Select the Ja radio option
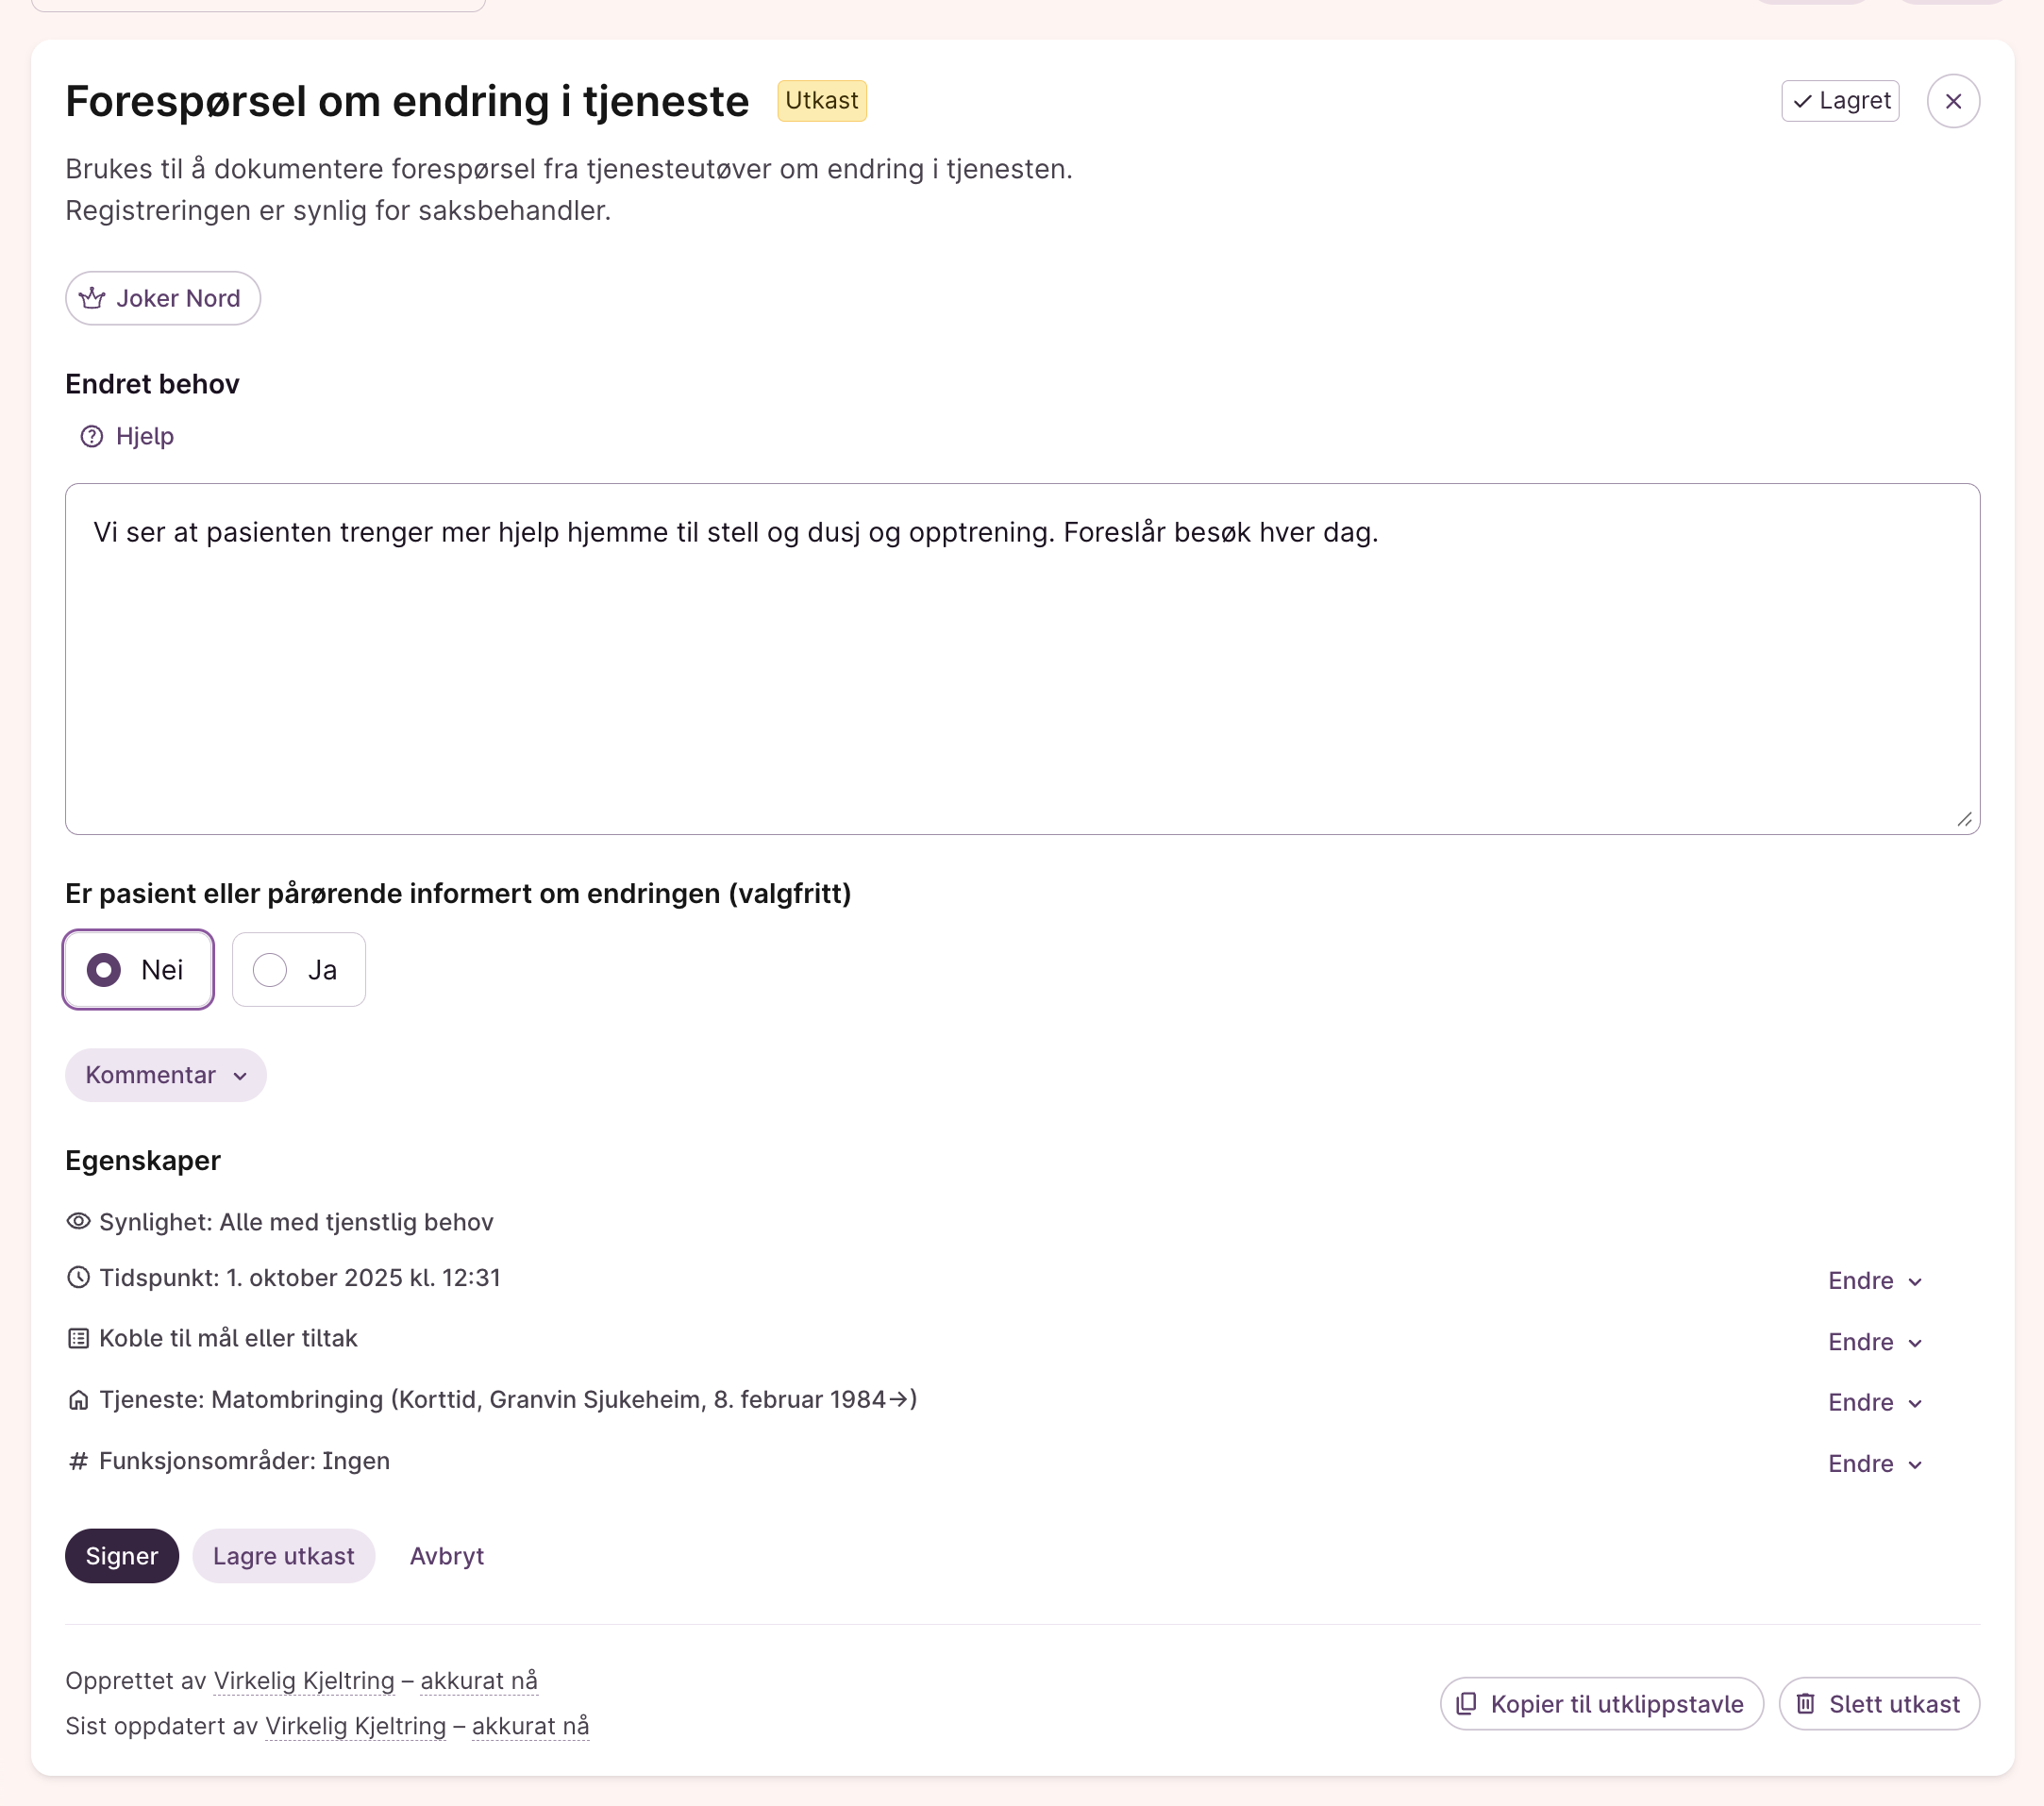Viewport: 2044px width, 1806px height. pos(270,969)
